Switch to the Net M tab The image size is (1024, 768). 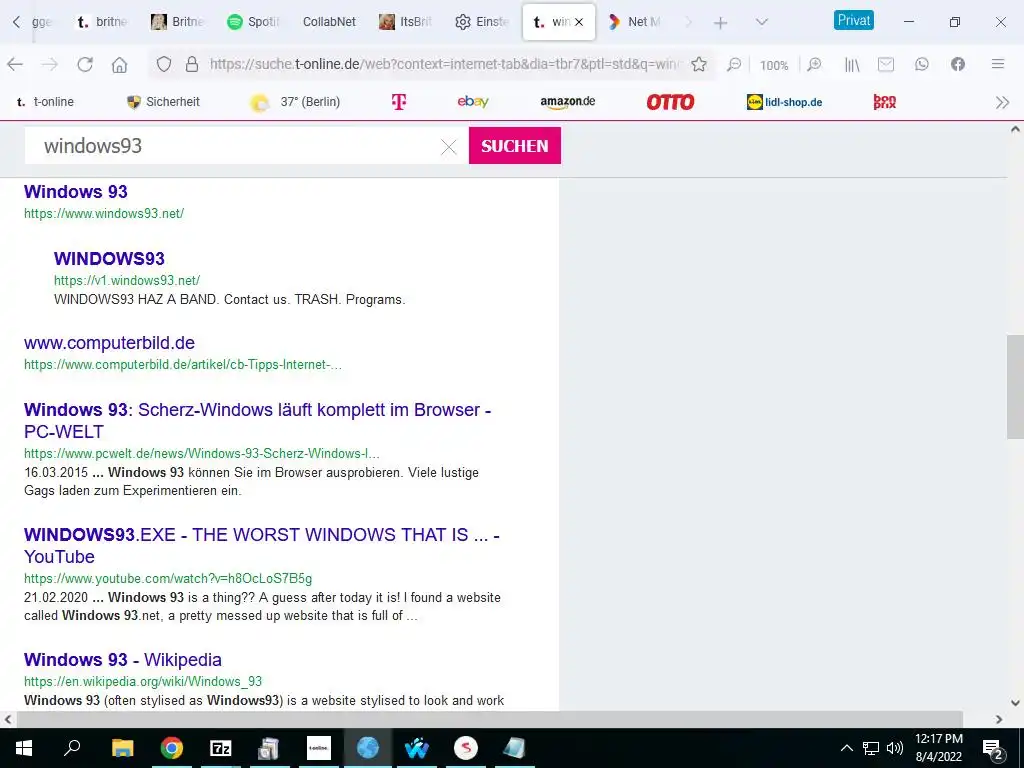tap(635, 22)
